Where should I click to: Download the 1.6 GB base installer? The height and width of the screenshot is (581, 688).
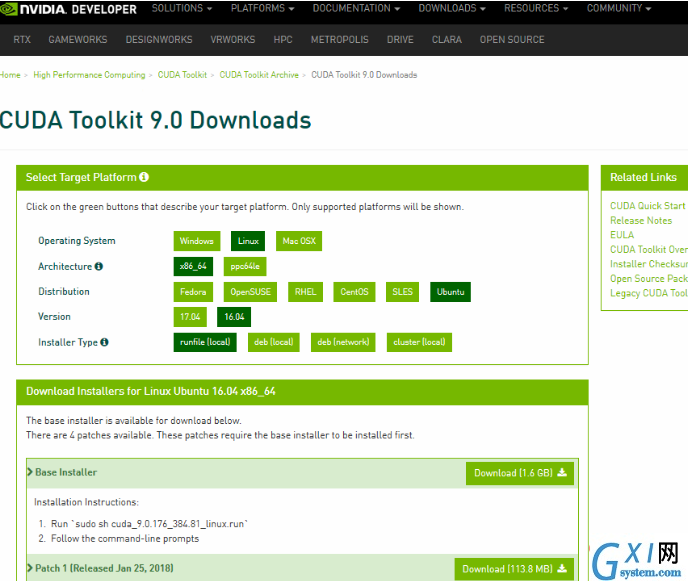click(520, 473)
